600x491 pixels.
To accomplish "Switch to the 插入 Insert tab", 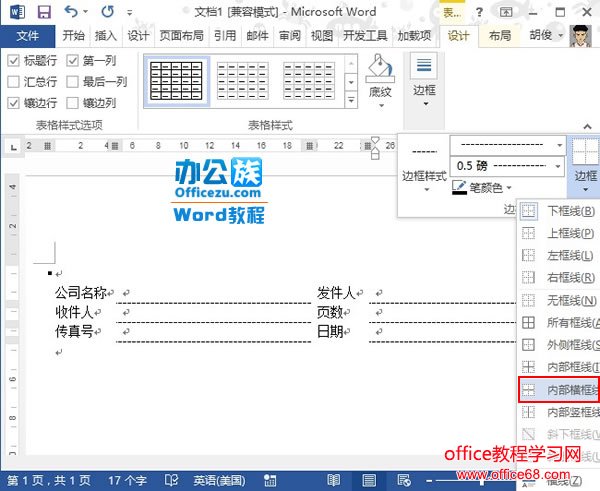I will pos(105,36).
